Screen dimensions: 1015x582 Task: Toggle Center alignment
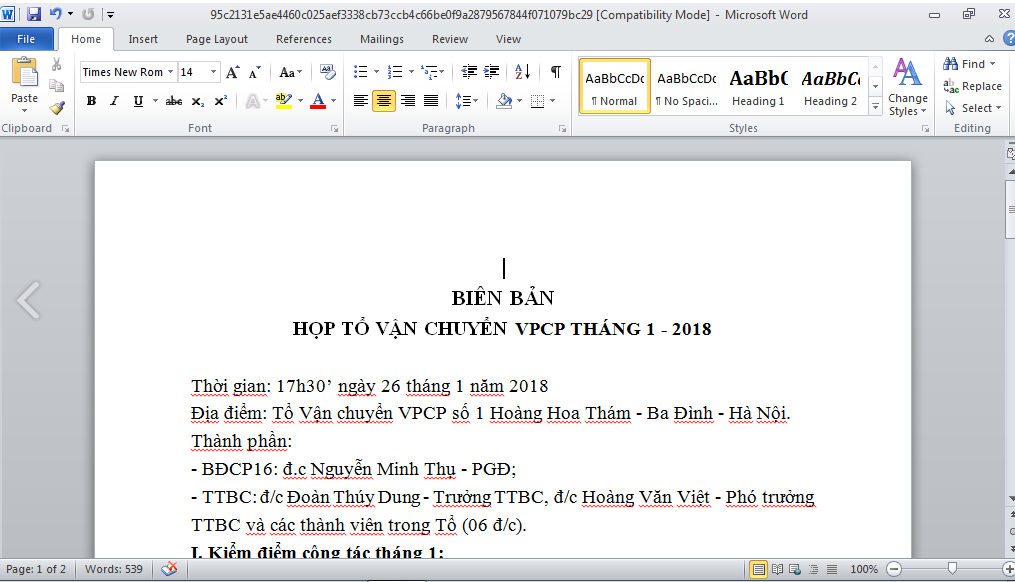pos(384,101)
